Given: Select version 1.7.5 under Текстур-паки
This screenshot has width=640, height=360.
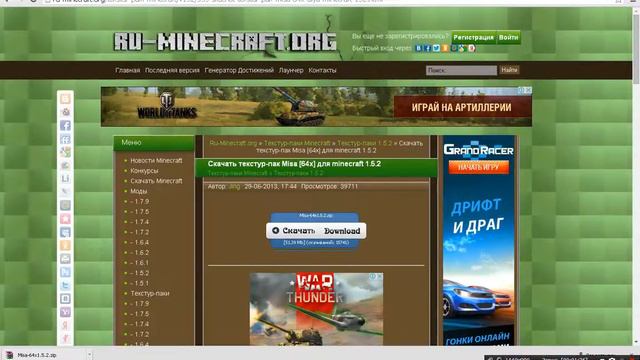Looking at the screenshot, I should [x=140, y=314].
